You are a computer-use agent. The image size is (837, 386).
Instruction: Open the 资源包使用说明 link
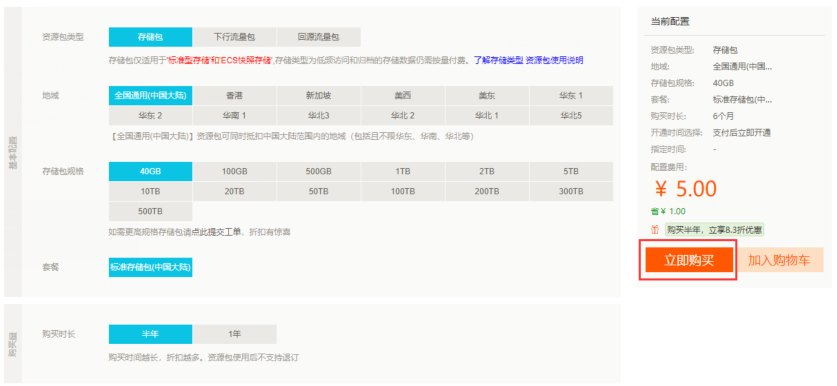click(x=554, y=60)
